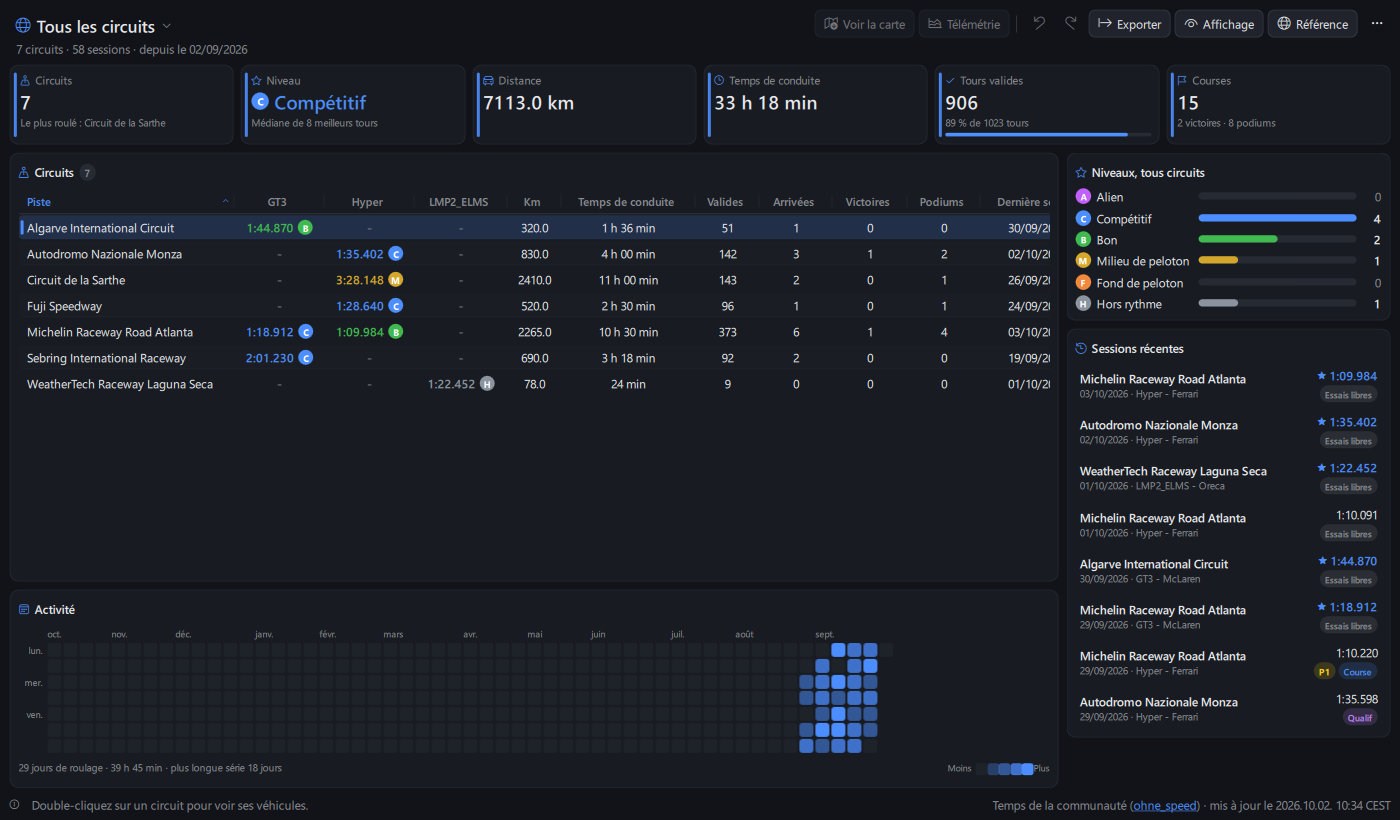The width and height of the screenshot is (1400, 820).
Task: Select the Fuji Speedway row
Action: 535,306
